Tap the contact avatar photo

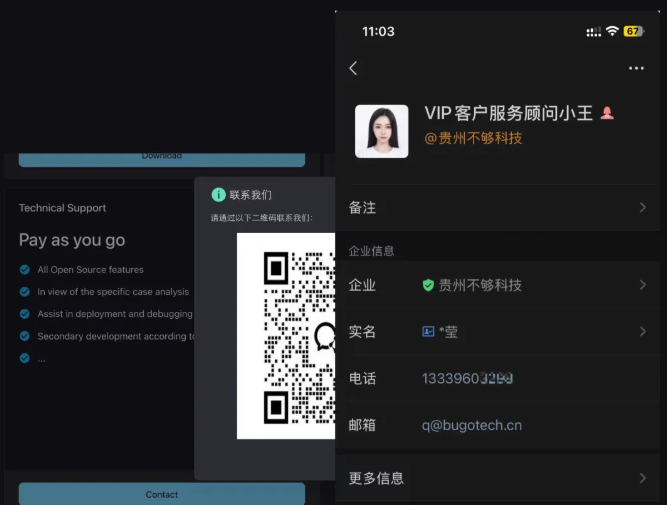coord(382,131)
